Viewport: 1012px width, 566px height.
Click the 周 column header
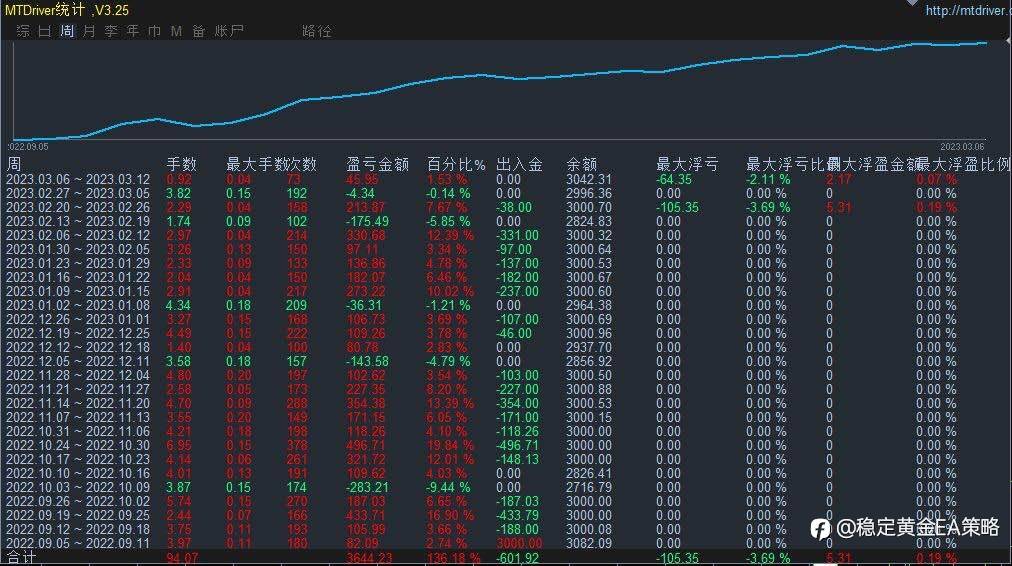(x=14, y=165)
